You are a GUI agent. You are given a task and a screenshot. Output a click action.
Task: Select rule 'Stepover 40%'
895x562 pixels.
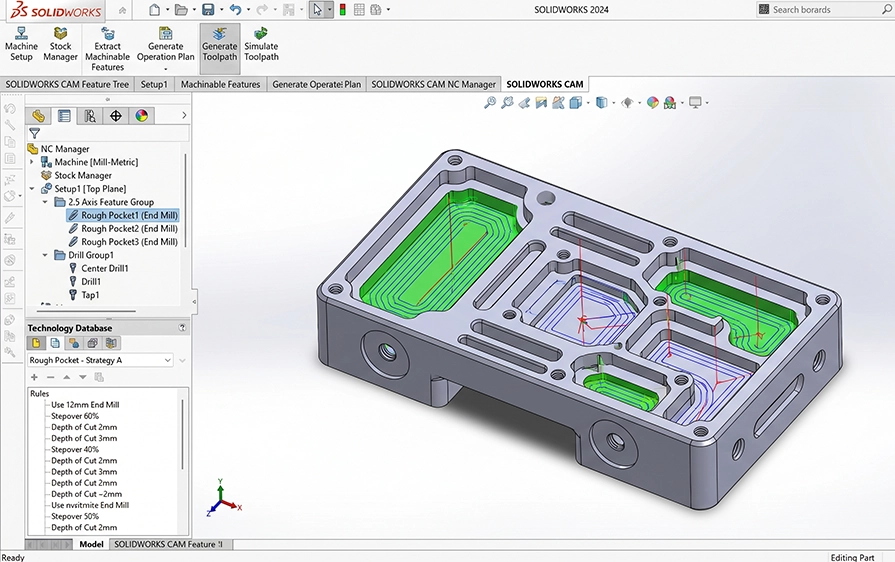(75, 450)
